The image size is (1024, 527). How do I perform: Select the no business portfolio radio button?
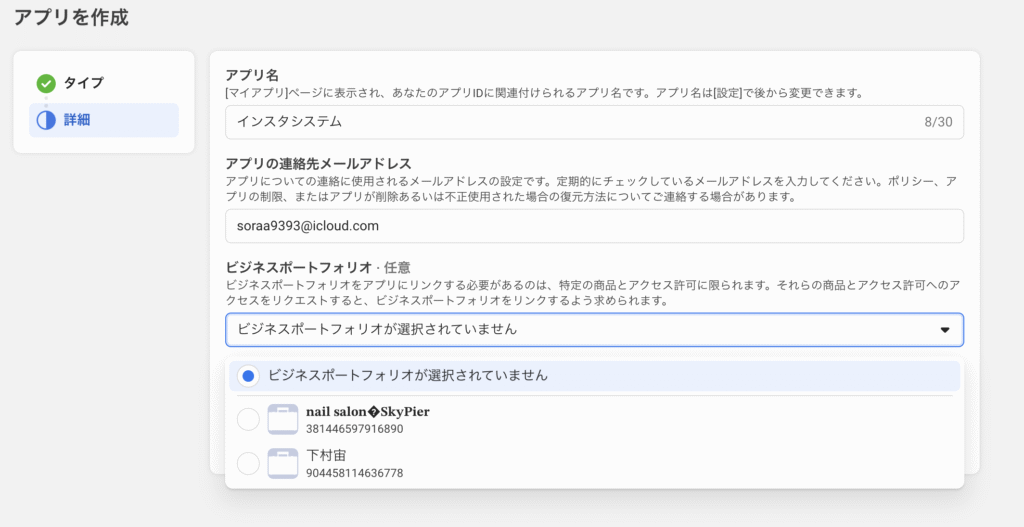click(x=248, y=376)
